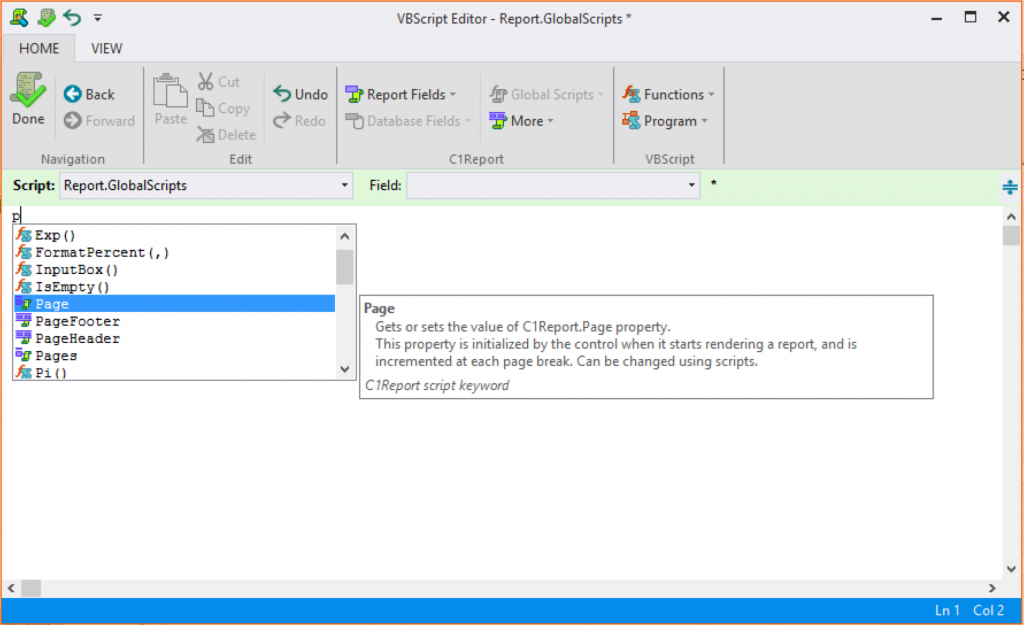Select PageFooter suggestion
The image size is (1024, 625).
[175, 321]
